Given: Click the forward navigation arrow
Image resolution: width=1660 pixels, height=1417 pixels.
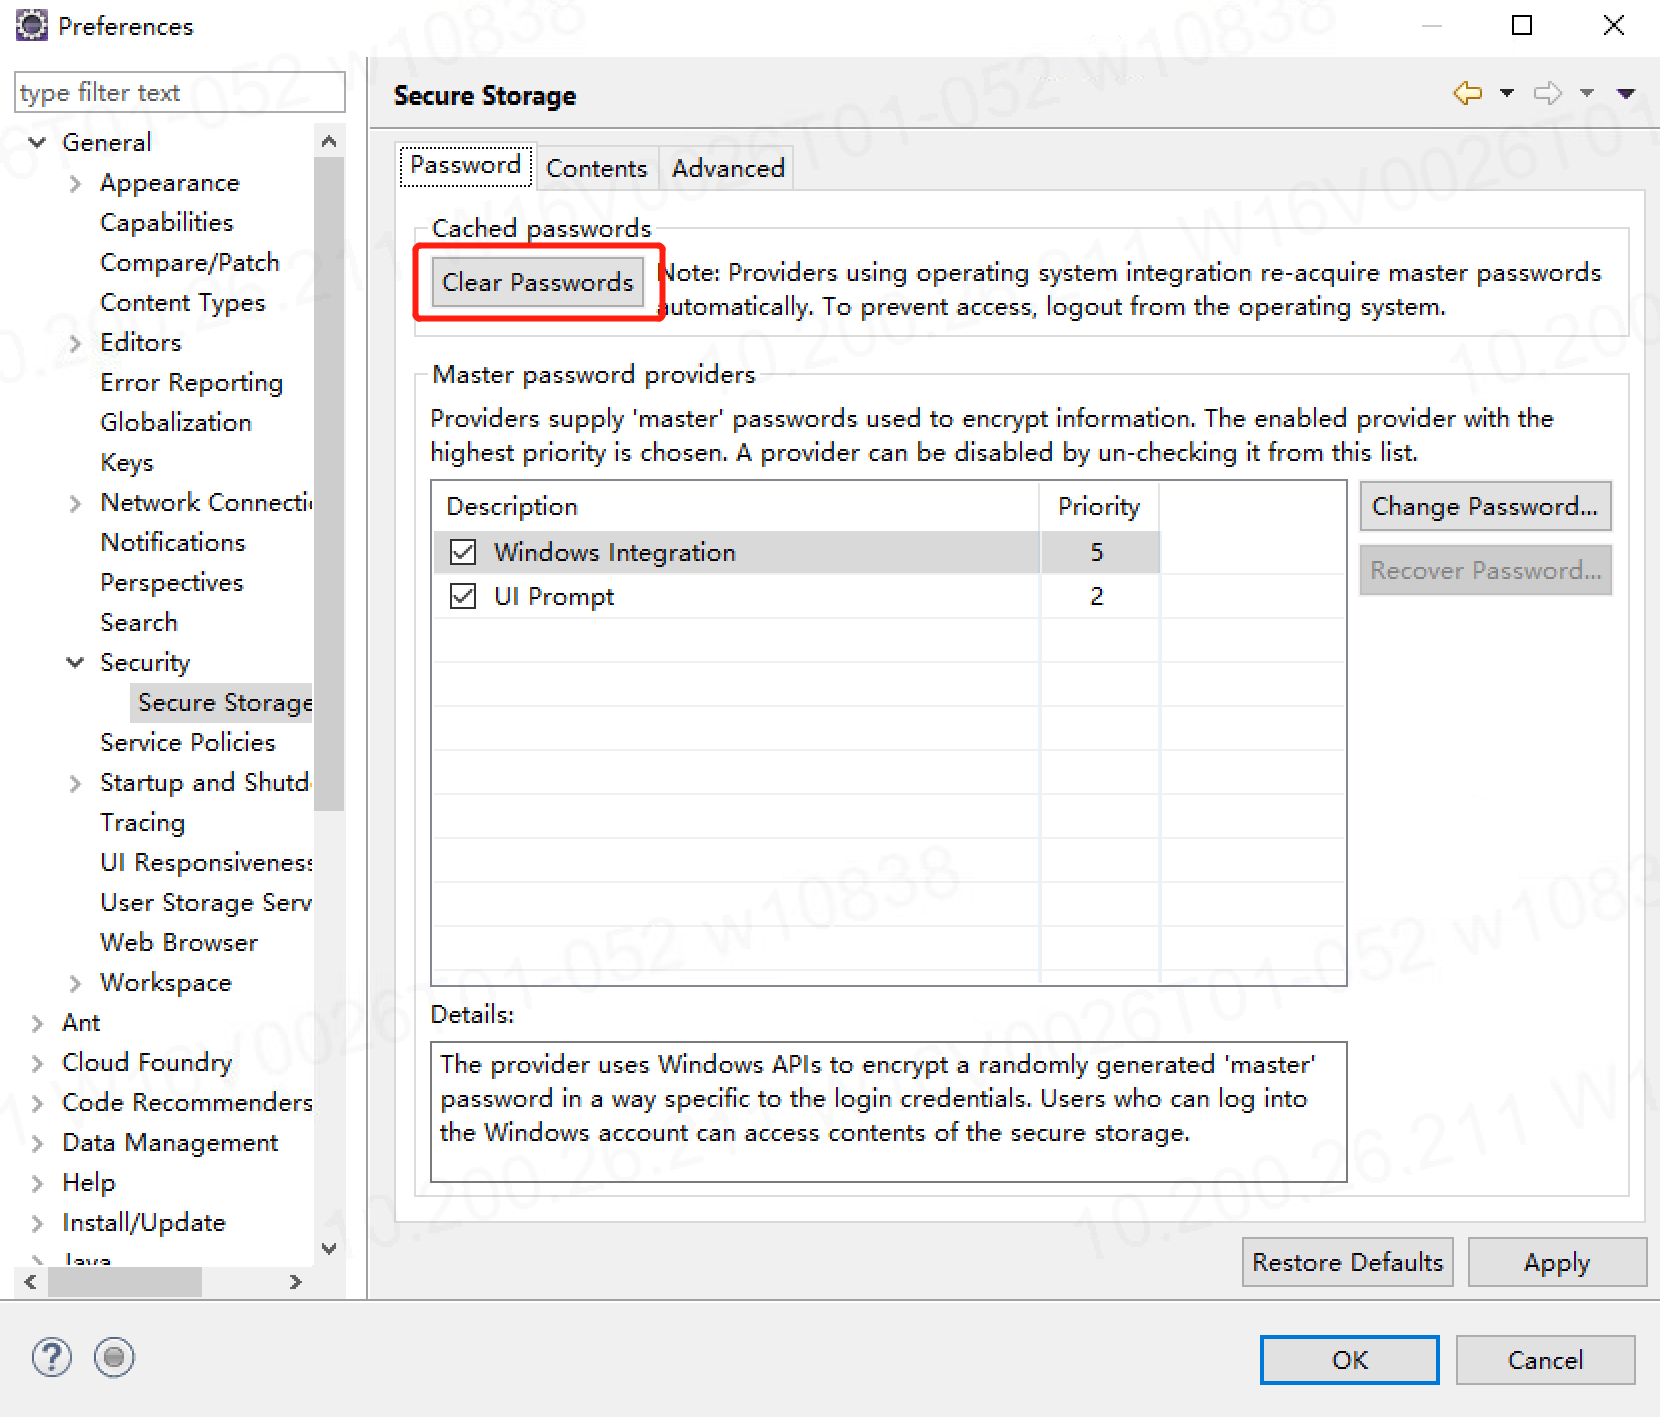Looking at the screenshot, I should point(1548,93).
